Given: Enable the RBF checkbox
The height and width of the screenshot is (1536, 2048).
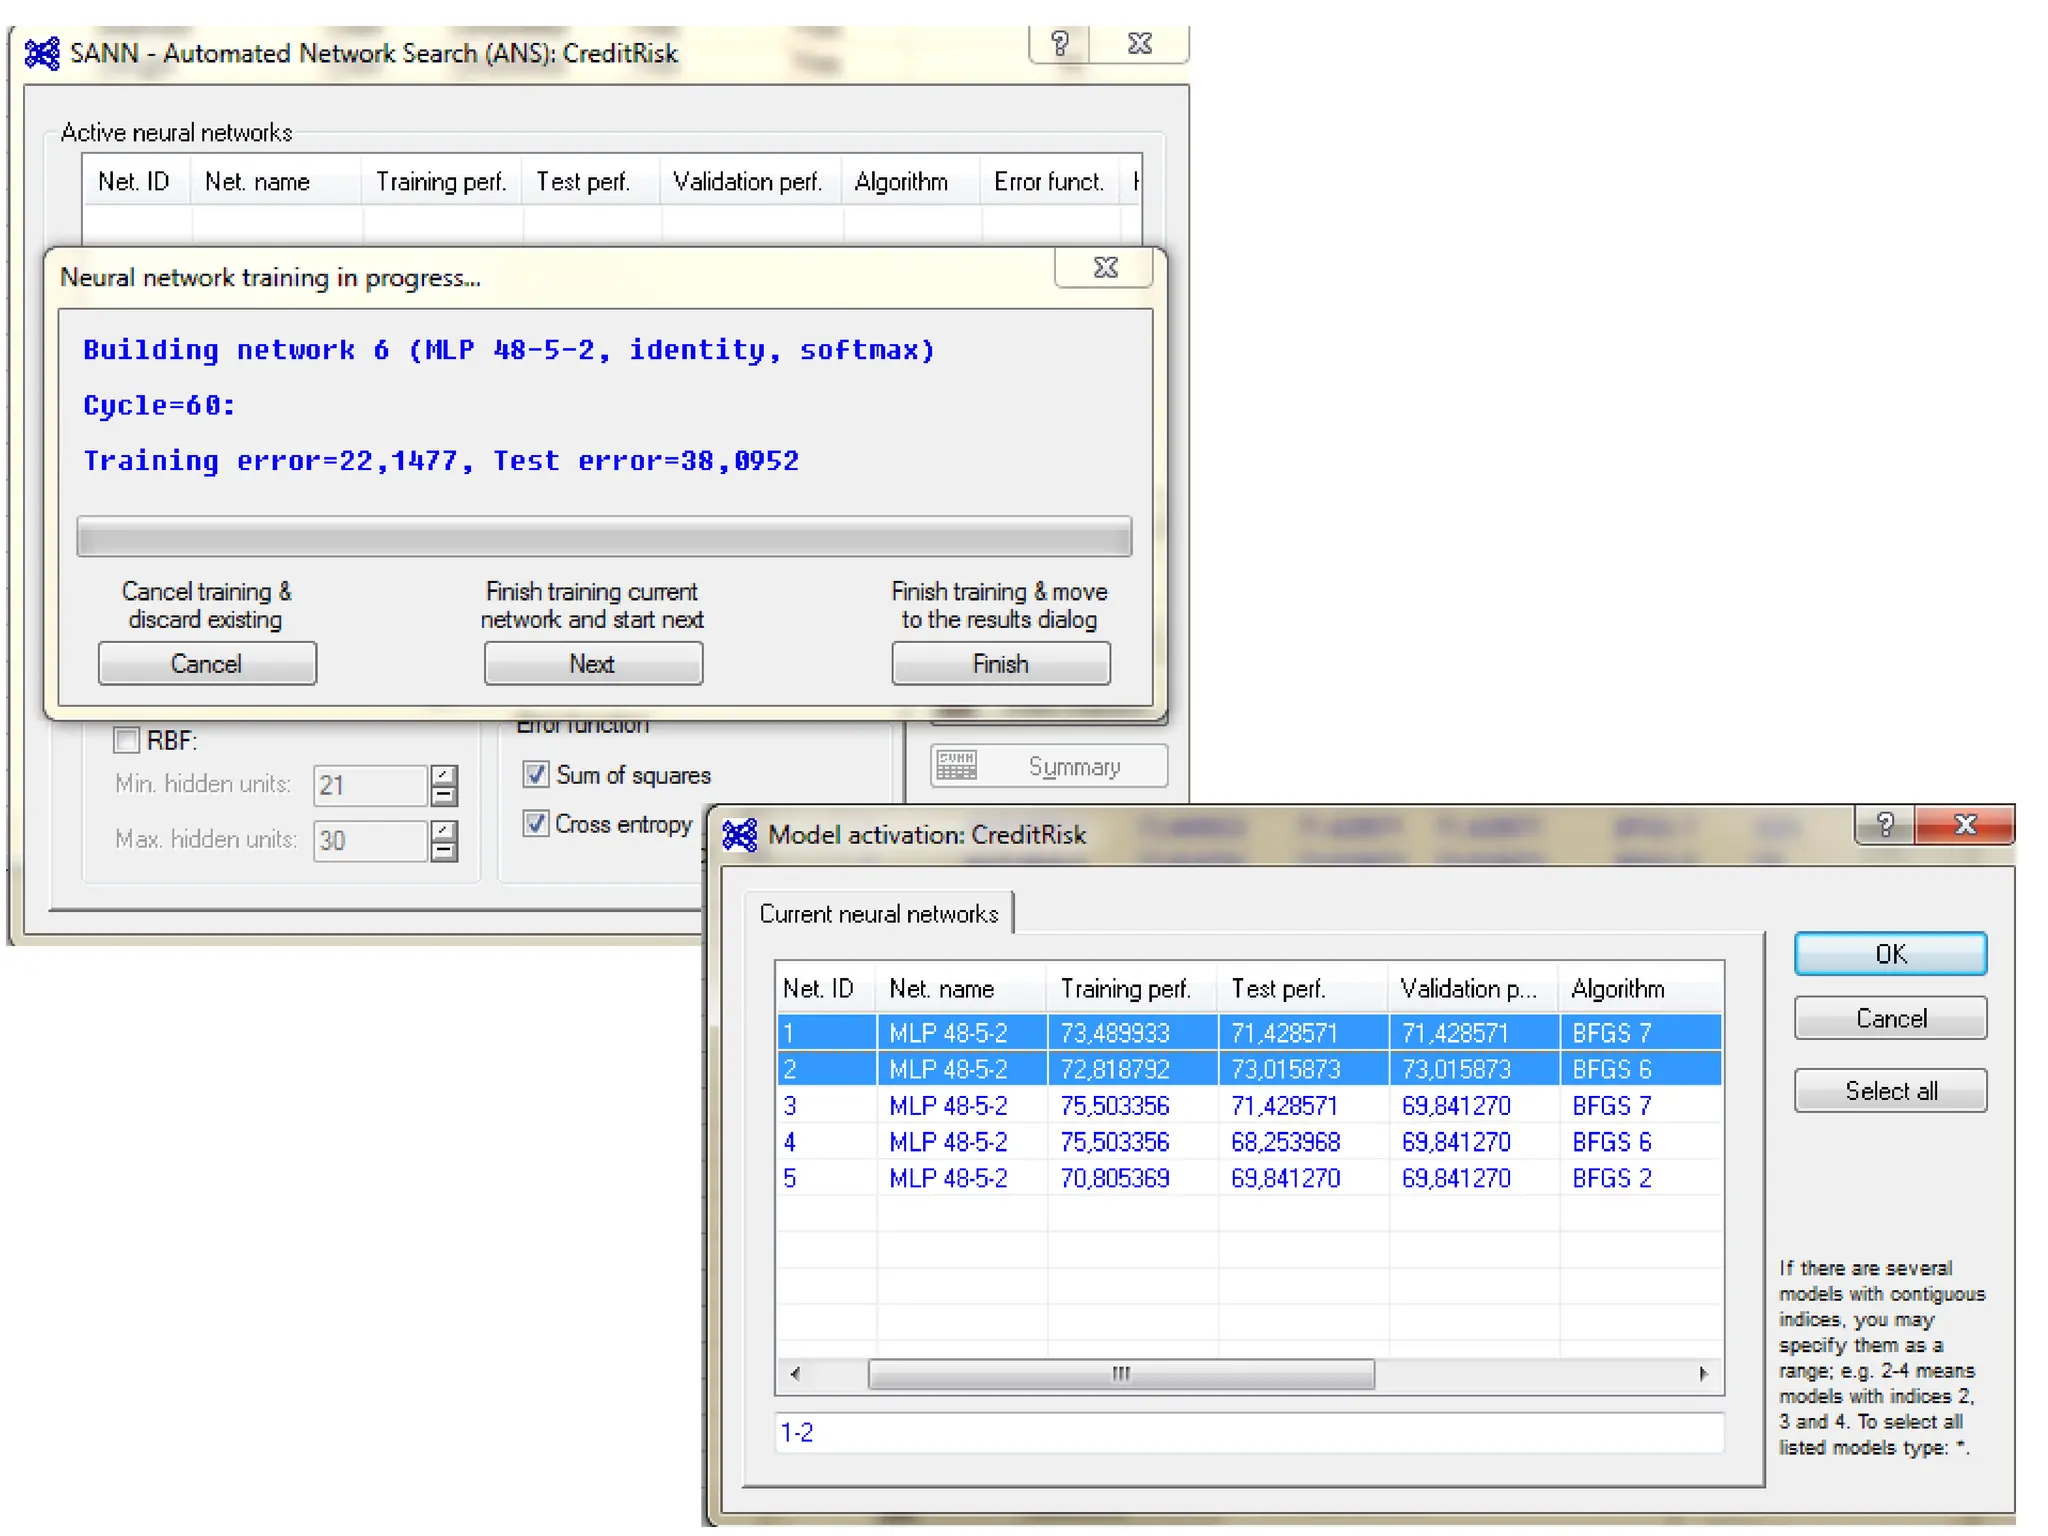Looking at the screenshot, I should (x=127, y=741).
